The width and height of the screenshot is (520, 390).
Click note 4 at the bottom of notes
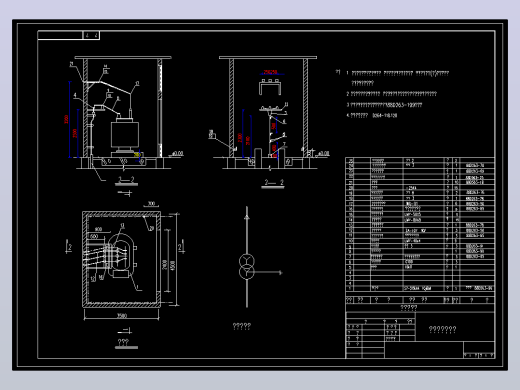point(371,116)
